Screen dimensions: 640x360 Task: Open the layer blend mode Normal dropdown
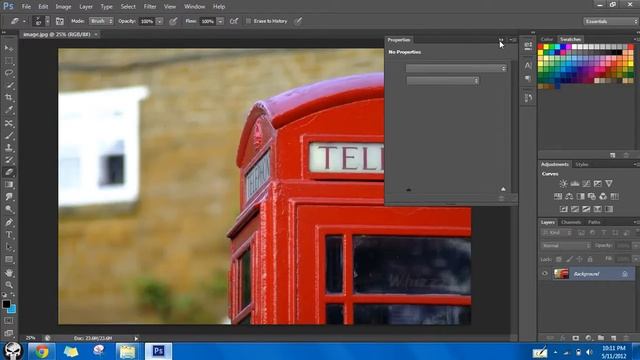[x=566, y=246]
